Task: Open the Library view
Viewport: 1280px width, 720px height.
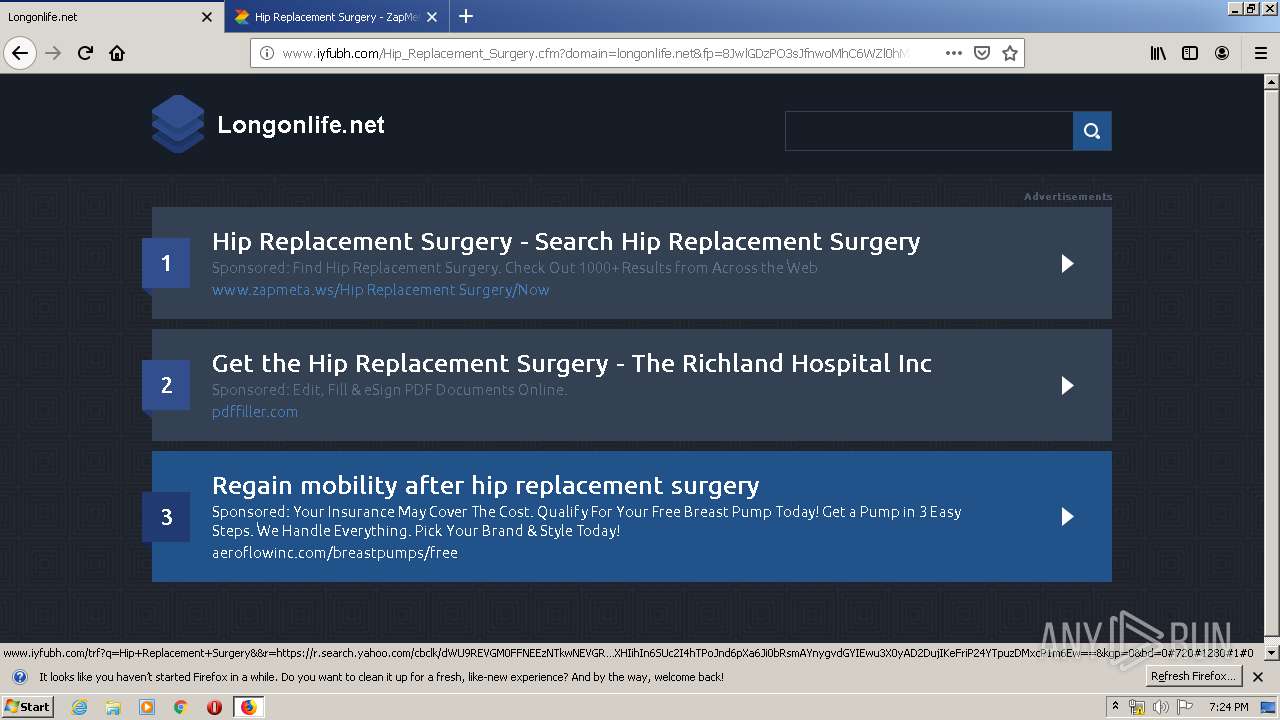Action: click(x=1158, y=53)
